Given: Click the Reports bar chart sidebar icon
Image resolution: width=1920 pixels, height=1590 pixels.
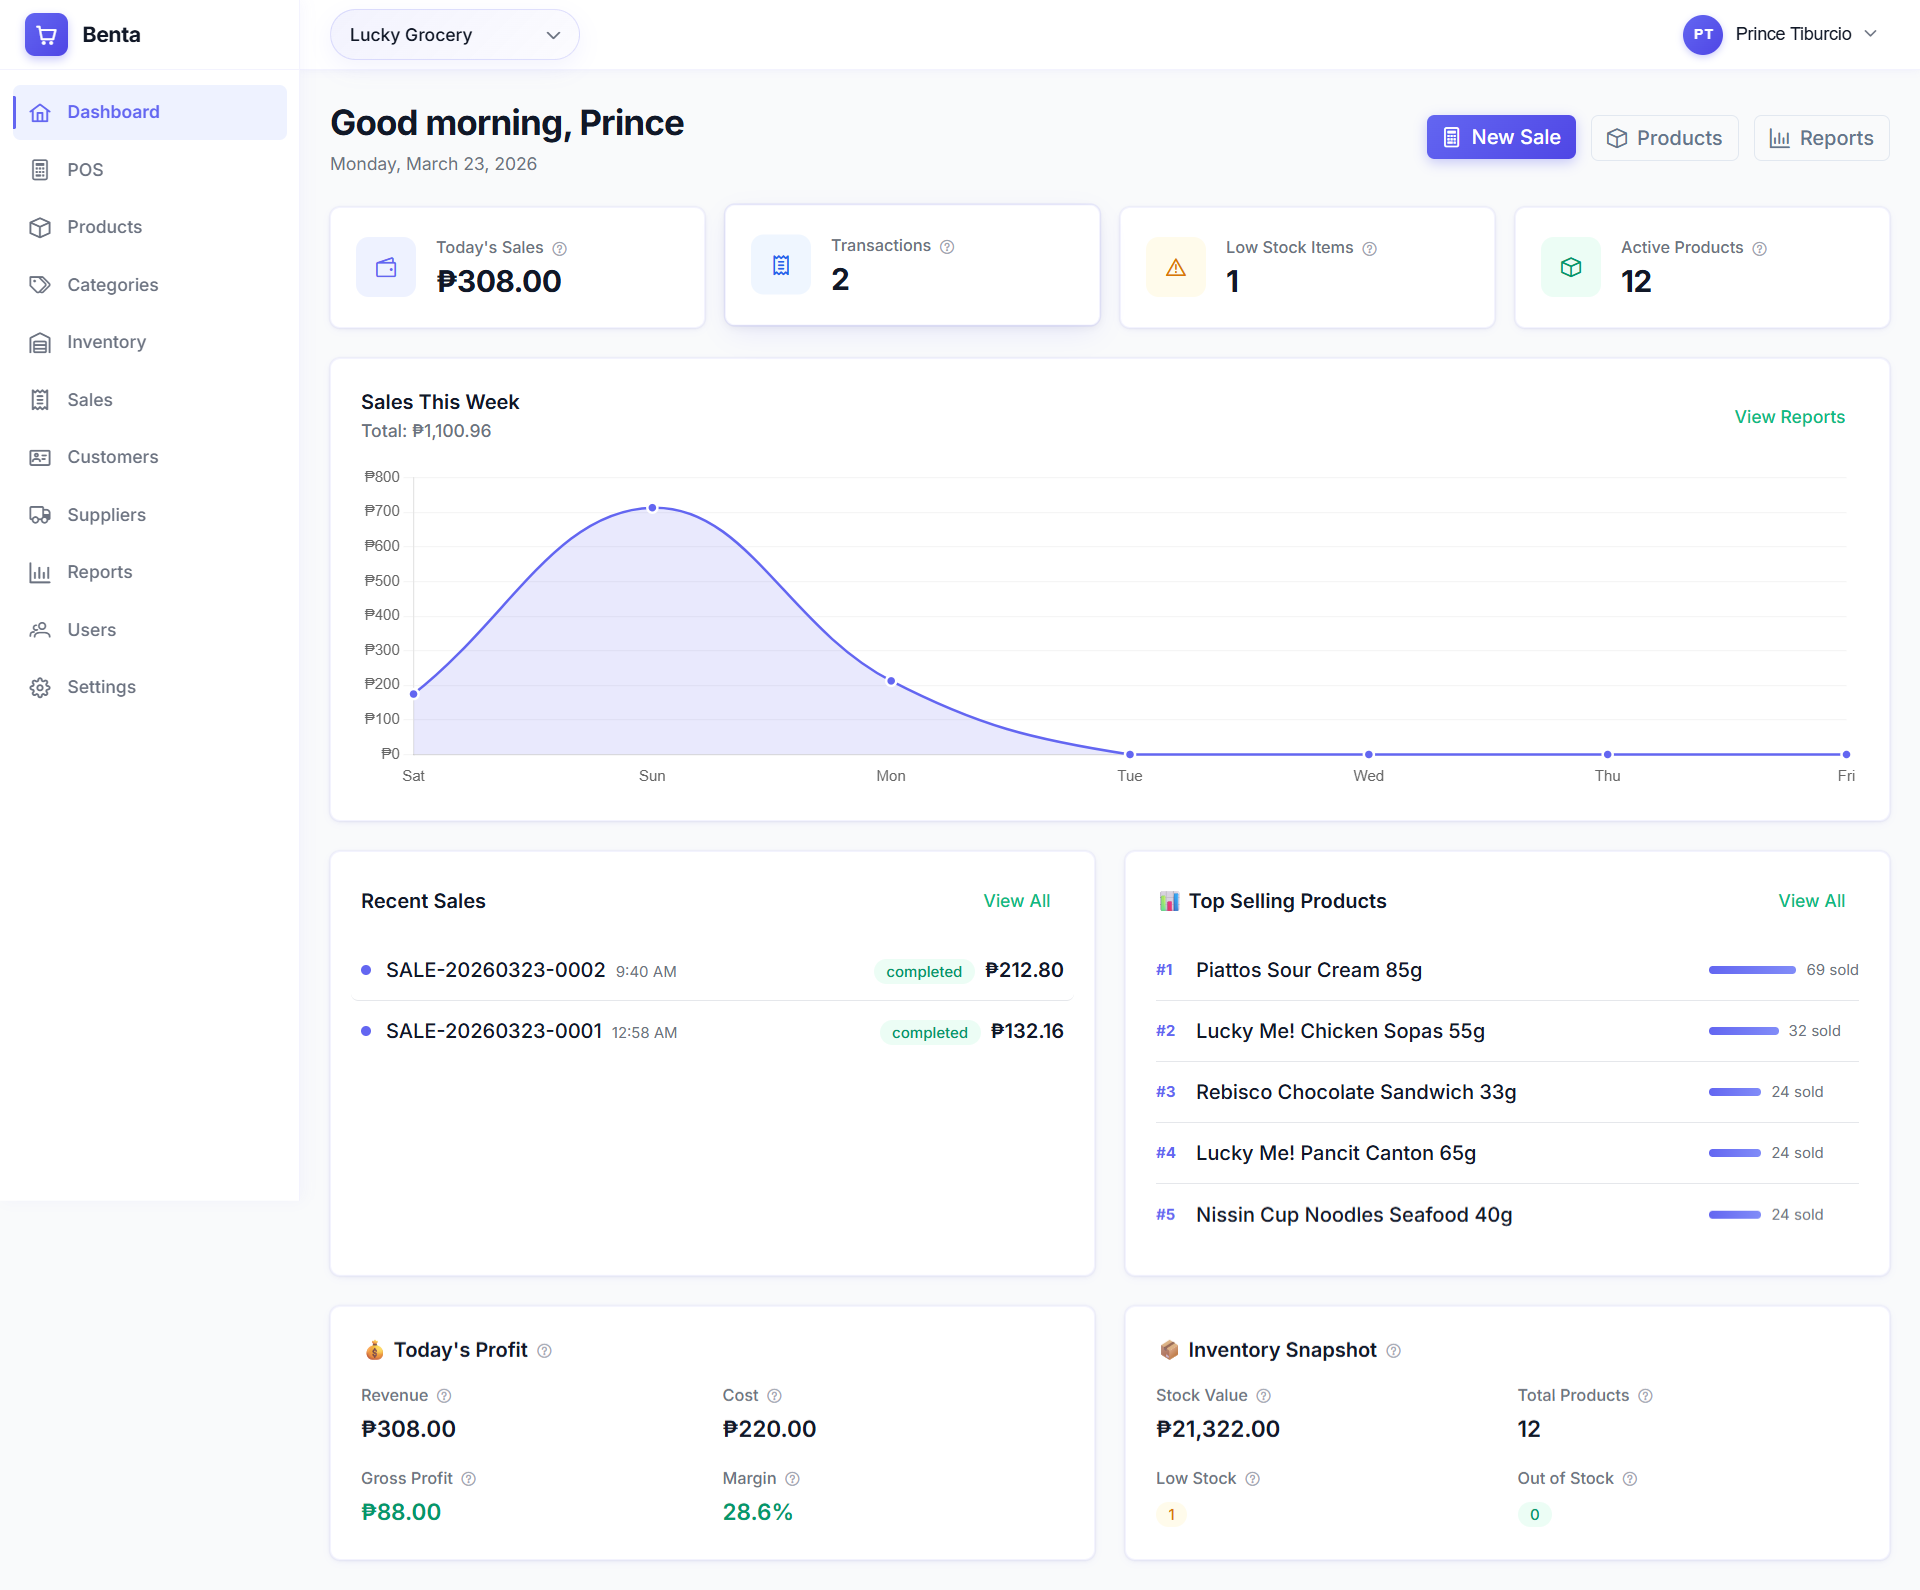Looking at the screenshot, I should (40, 572).
